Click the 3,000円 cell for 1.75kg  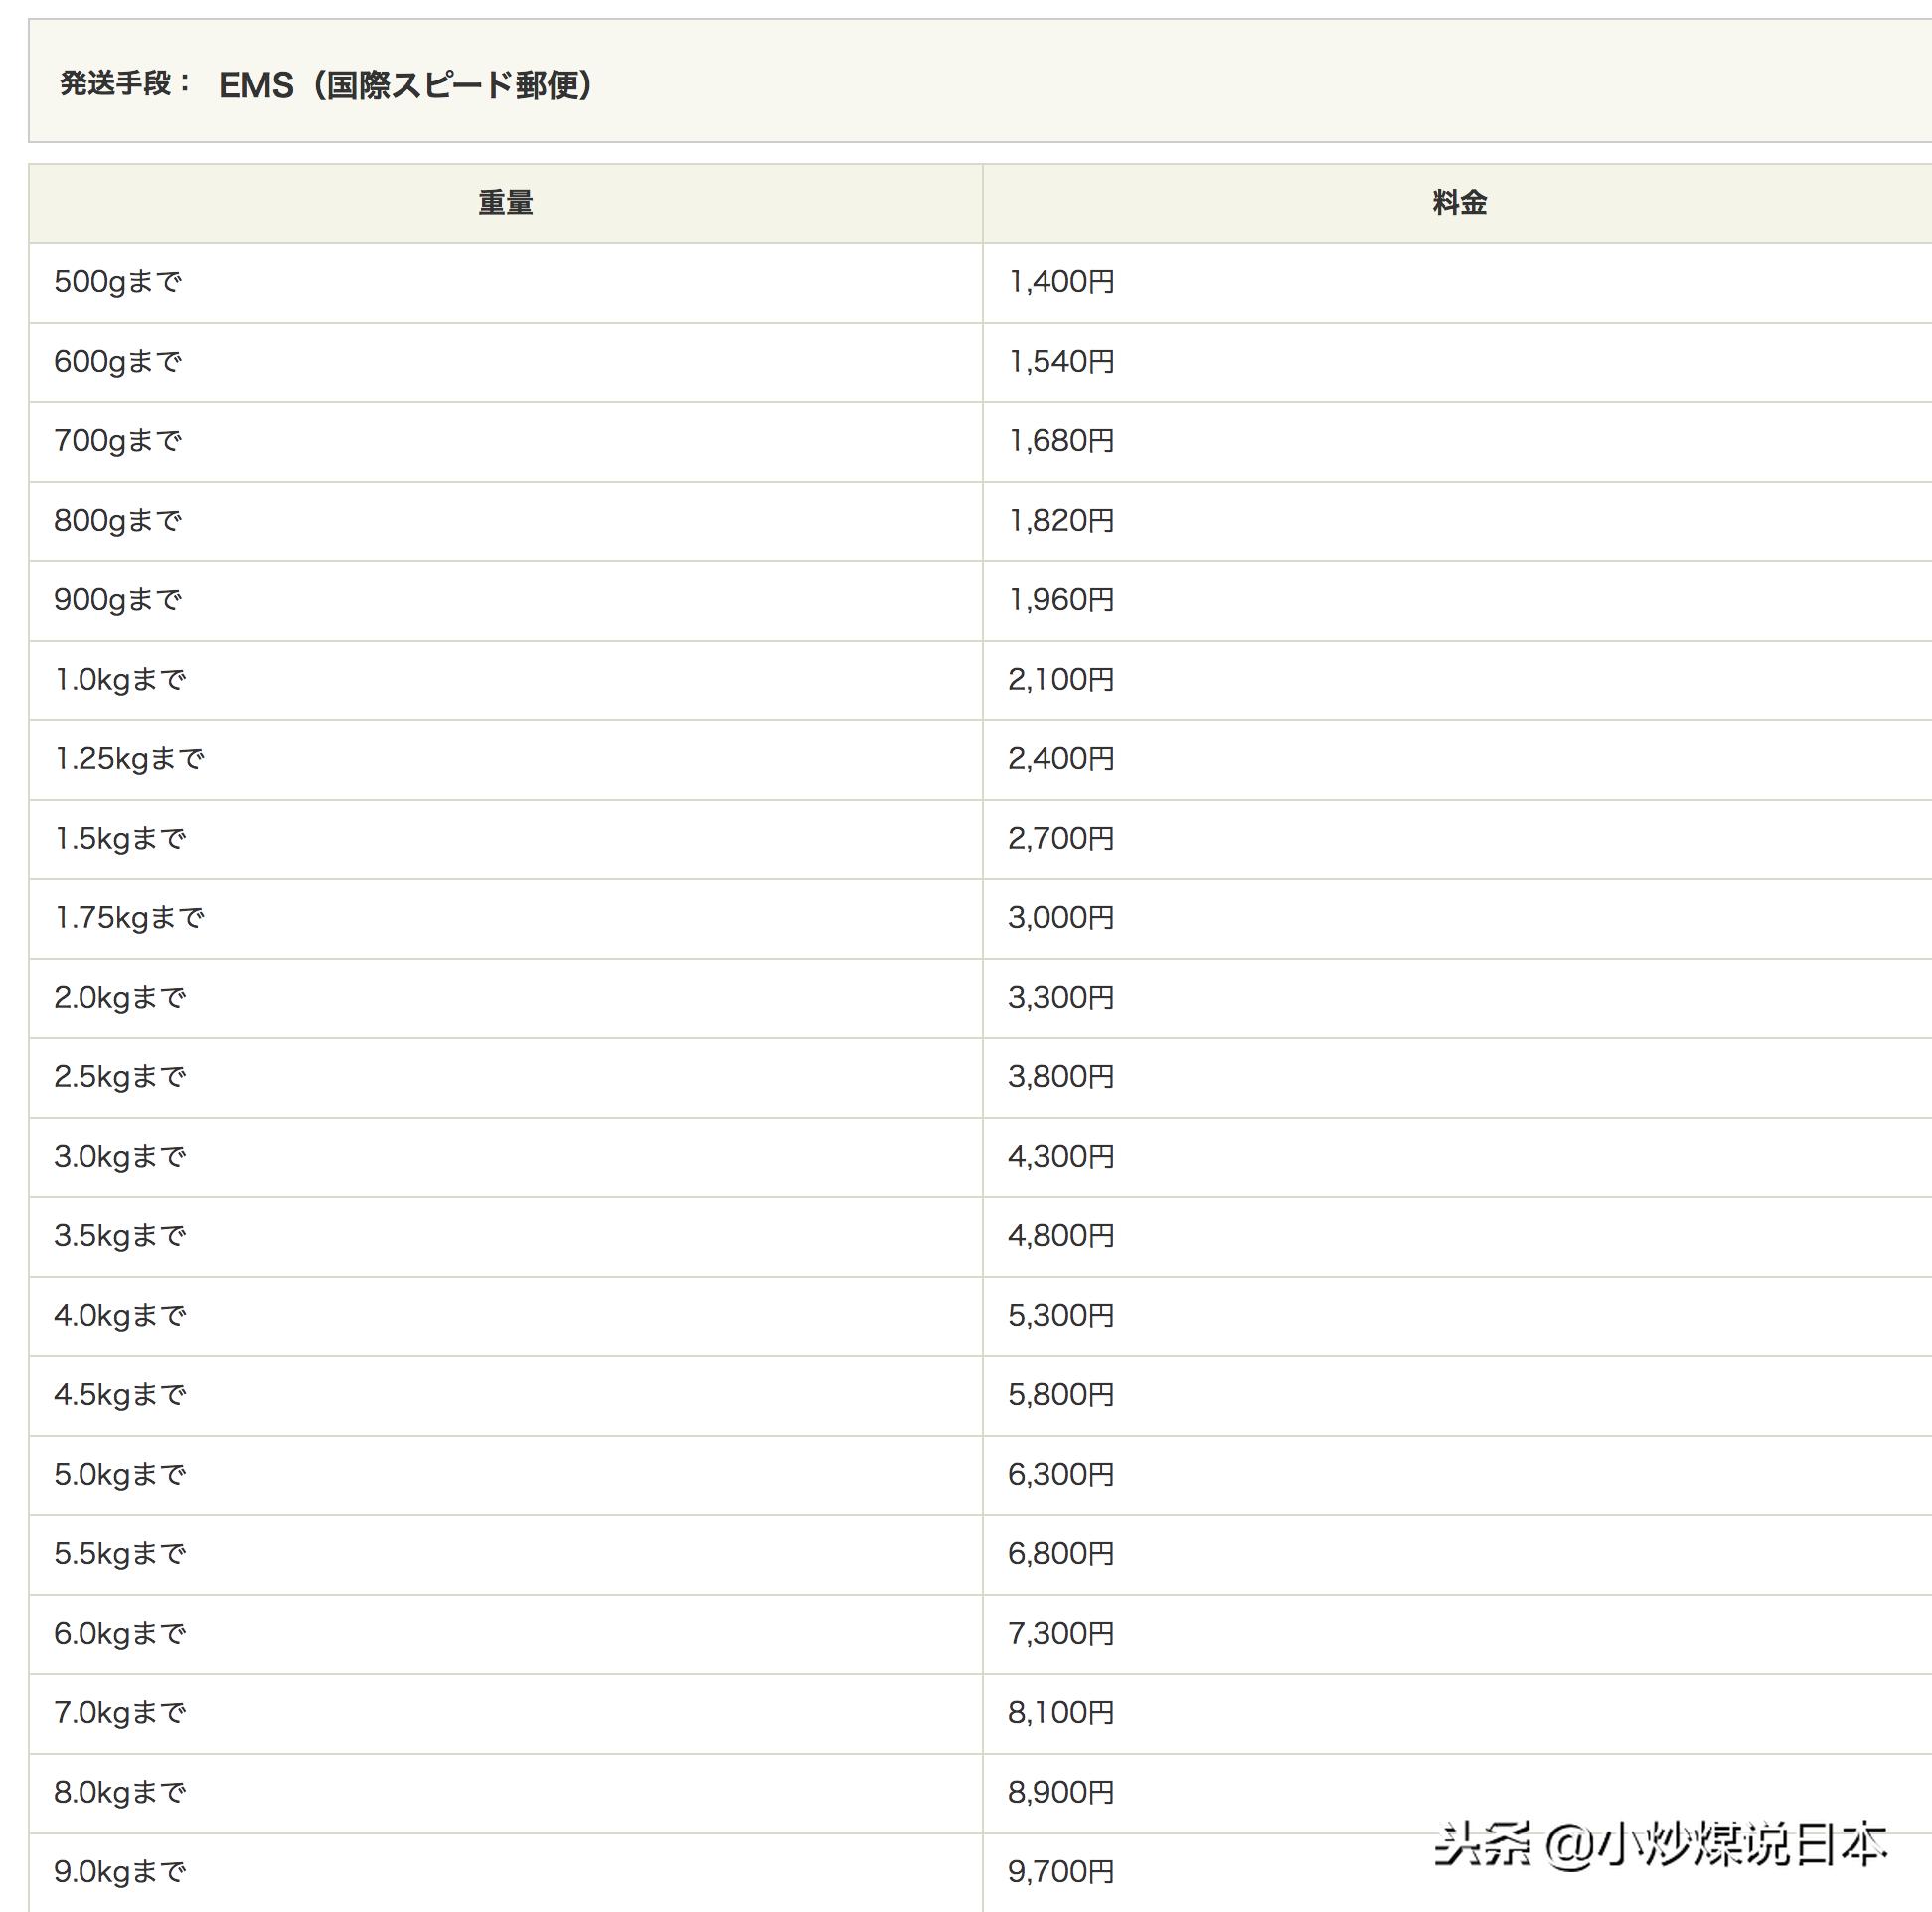pos(1063,917)
